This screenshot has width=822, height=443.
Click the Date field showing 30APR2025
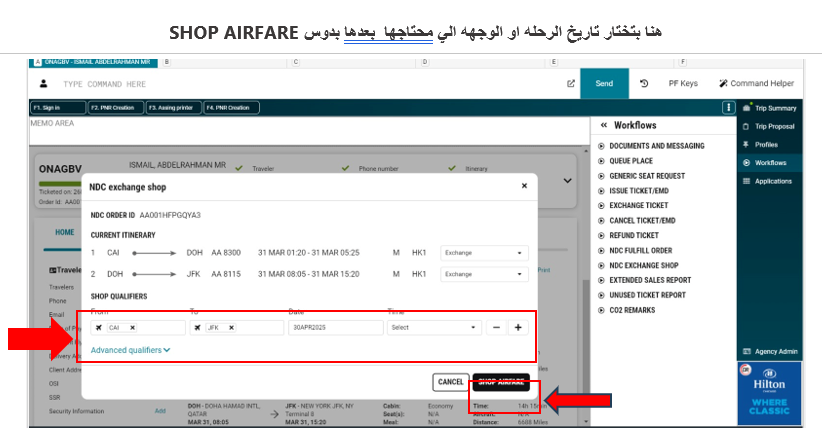[x=336, y=328]
